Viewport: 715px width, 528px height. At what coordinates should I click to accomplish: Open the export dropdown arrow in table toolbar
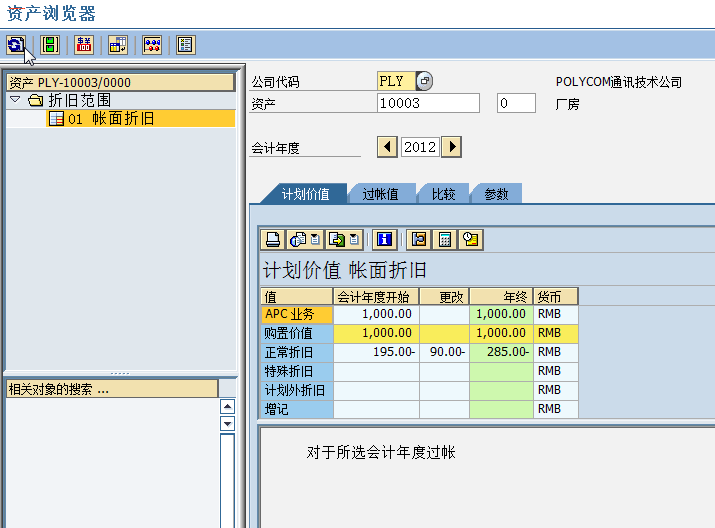coord(355,239)
